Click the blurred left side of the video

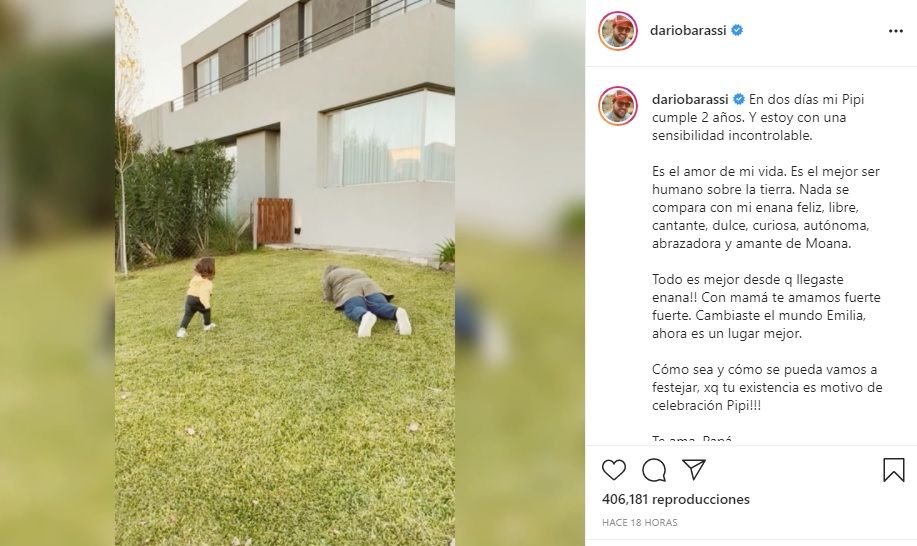[57, 273]
